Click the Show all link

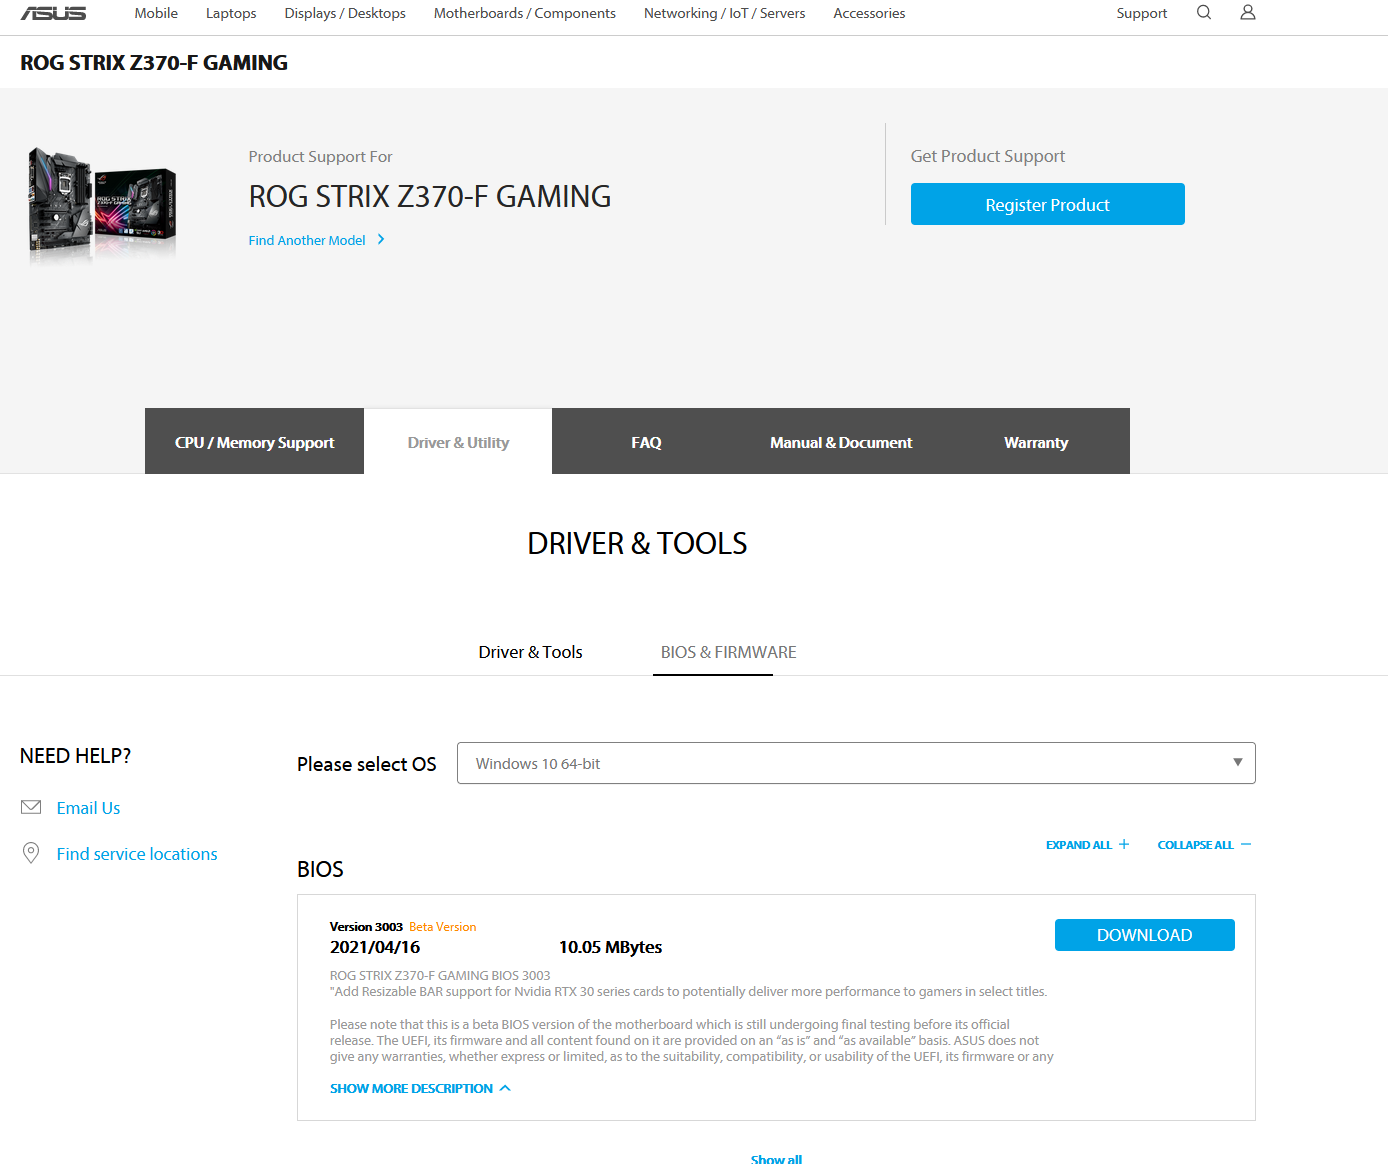776,1158
